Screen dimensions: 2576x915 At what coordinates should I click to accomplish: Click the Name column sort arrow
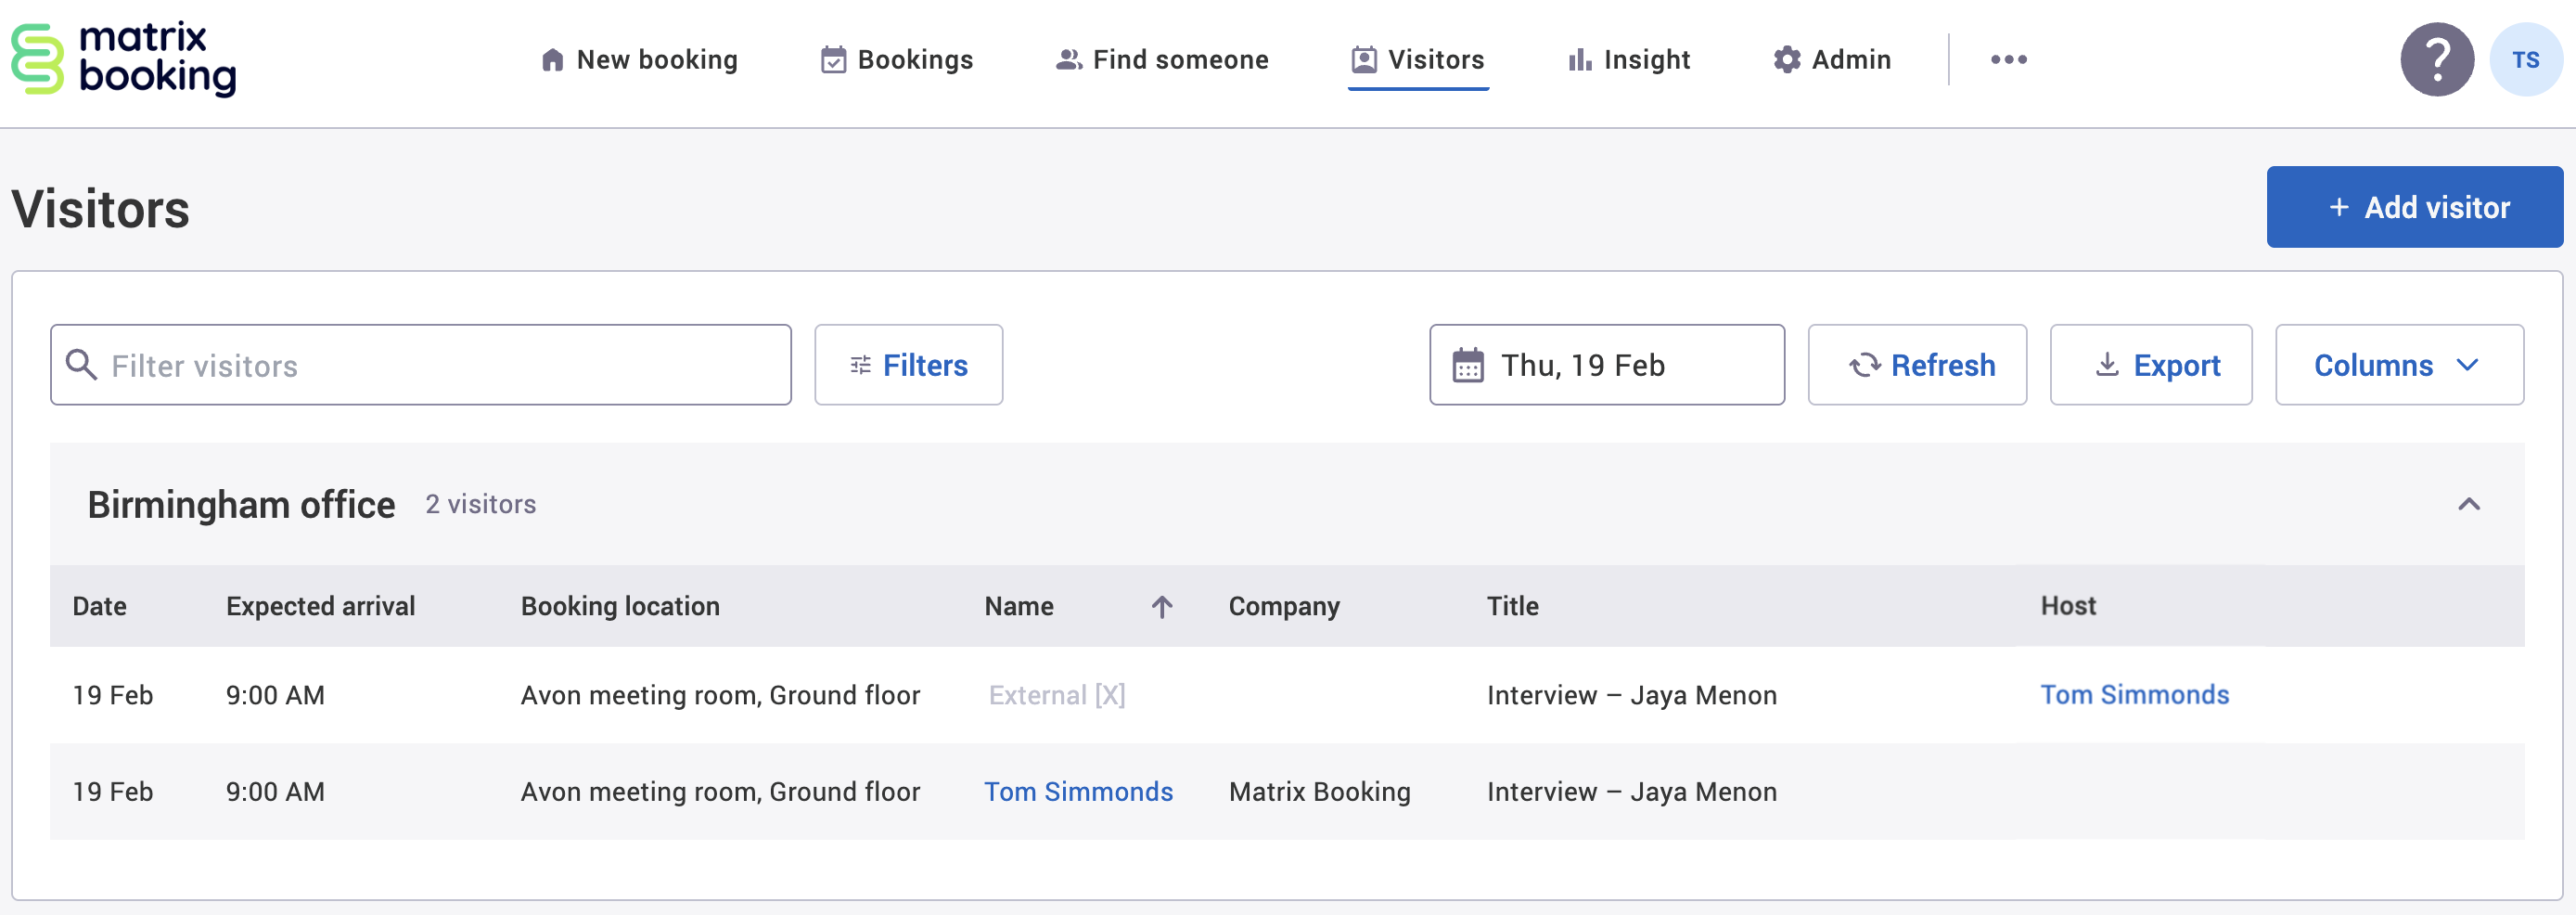1161,607
